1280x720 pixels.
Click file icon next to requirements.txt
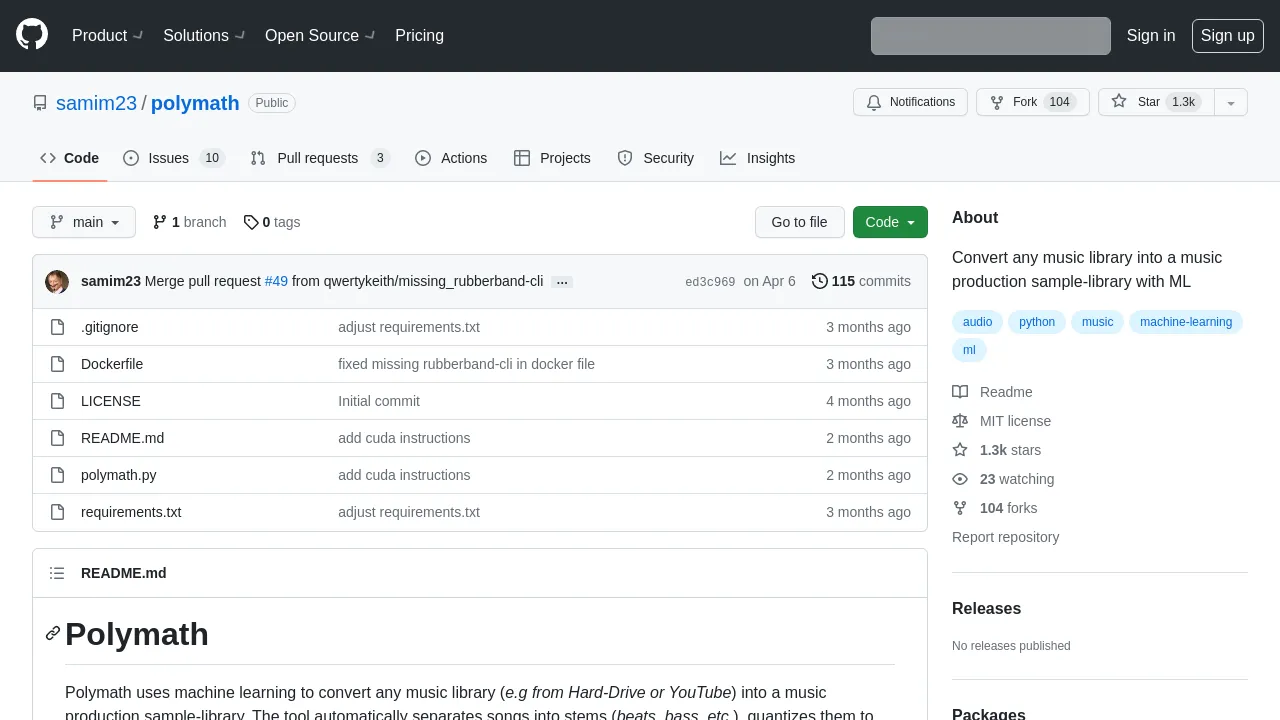pyautogui.click(x=57, y=512)
